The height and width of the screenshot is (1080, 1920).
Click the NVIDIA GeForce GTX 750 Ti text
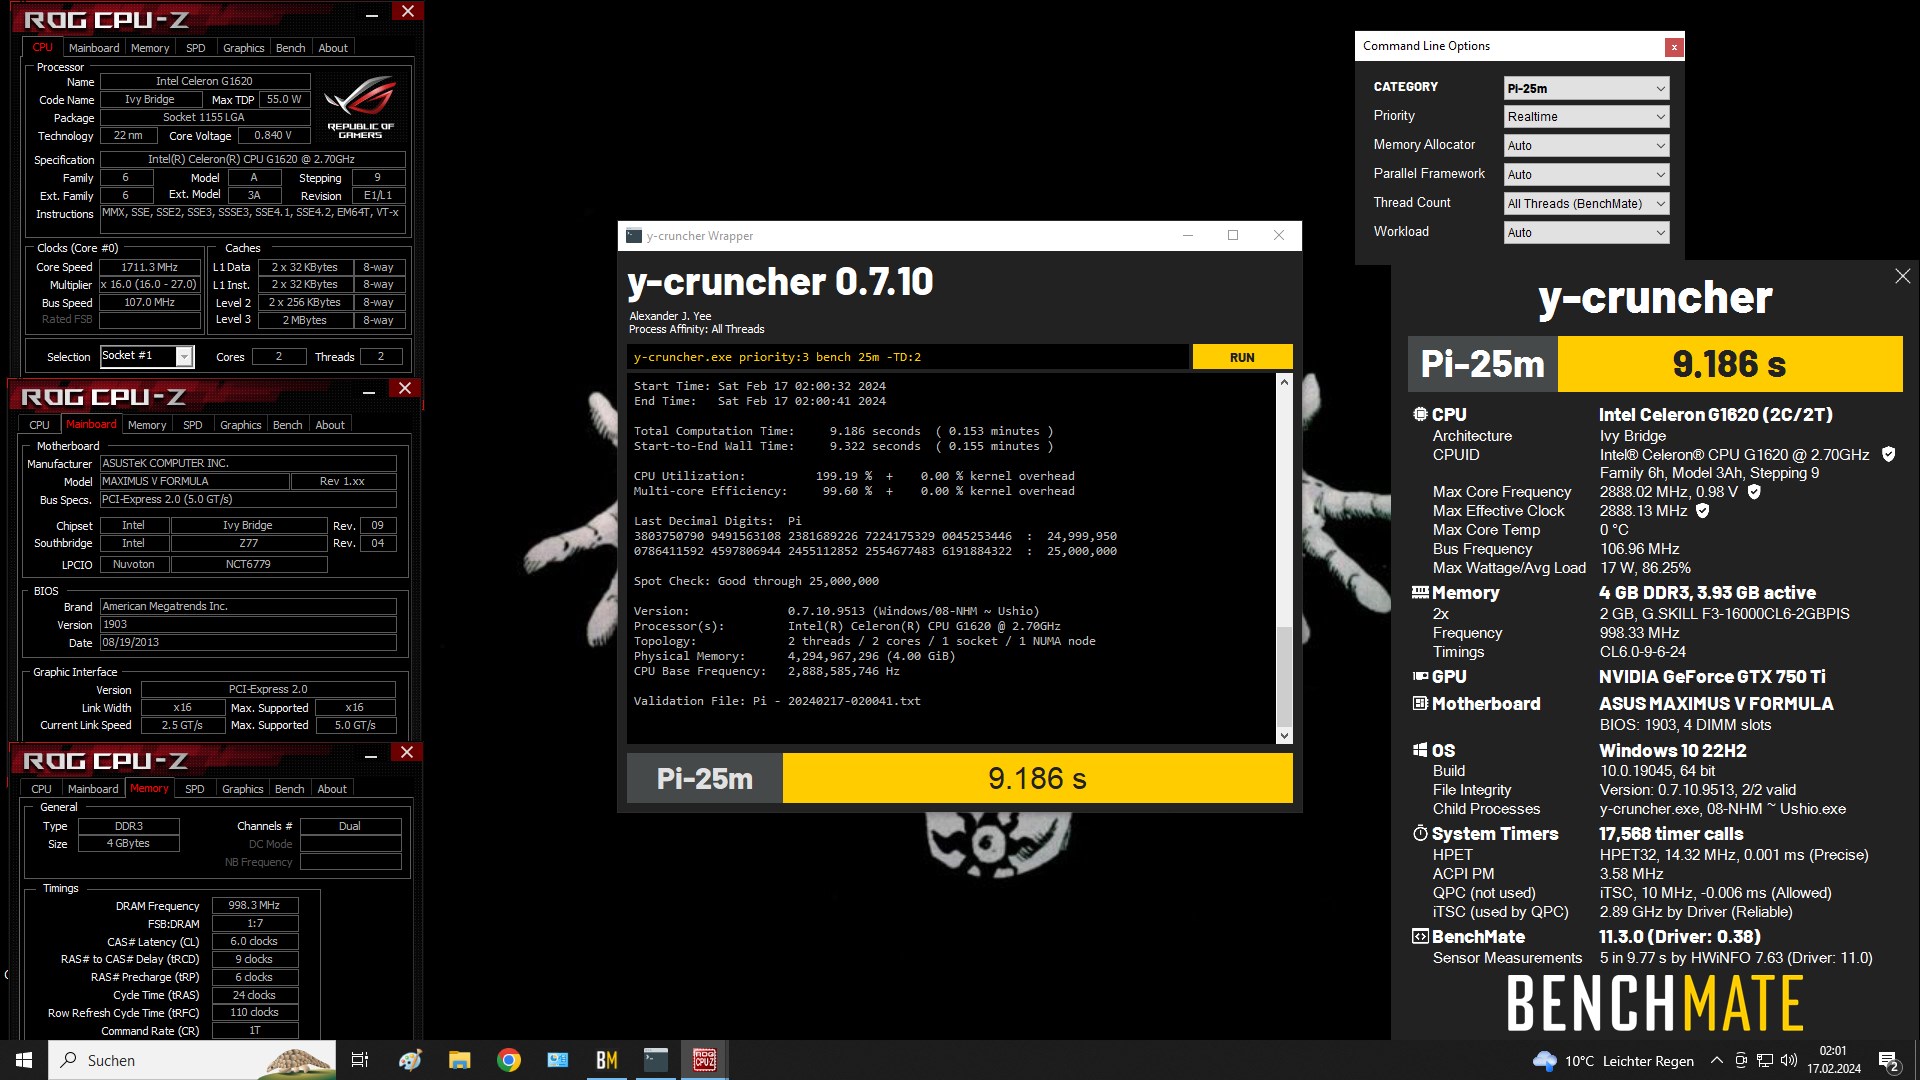point(1712,676)
